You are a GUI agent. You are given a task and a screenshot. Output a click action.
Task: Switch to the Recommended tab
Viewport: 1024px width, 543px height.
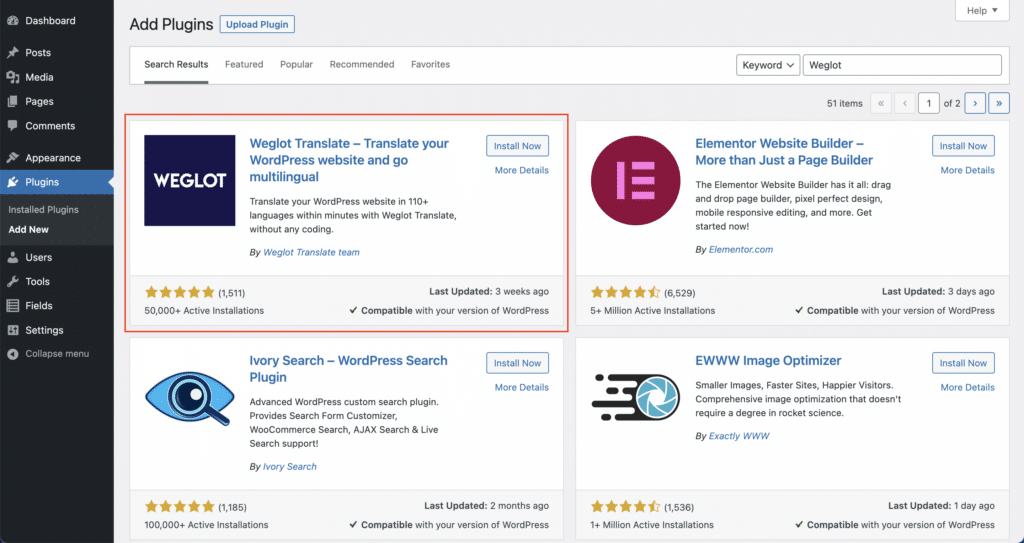pos(362,65)
